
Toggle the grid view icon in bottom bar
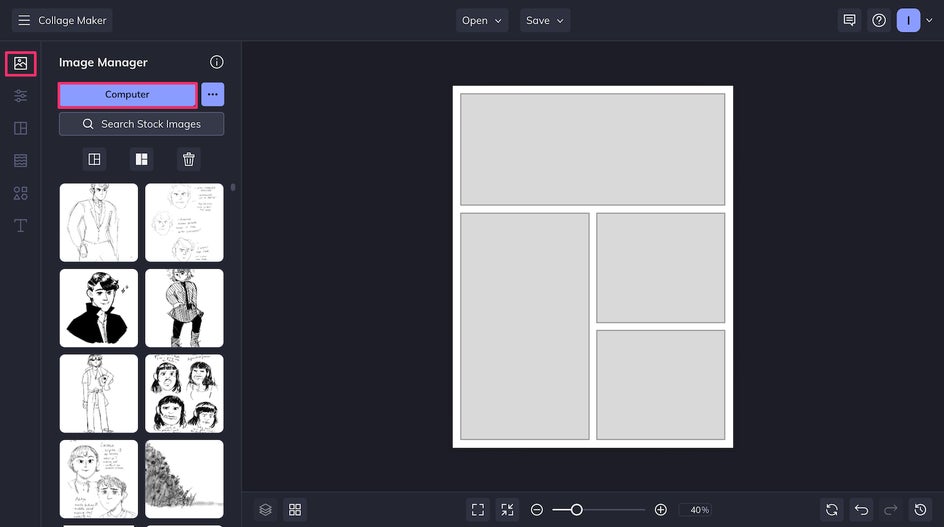[x=295, y=510]
